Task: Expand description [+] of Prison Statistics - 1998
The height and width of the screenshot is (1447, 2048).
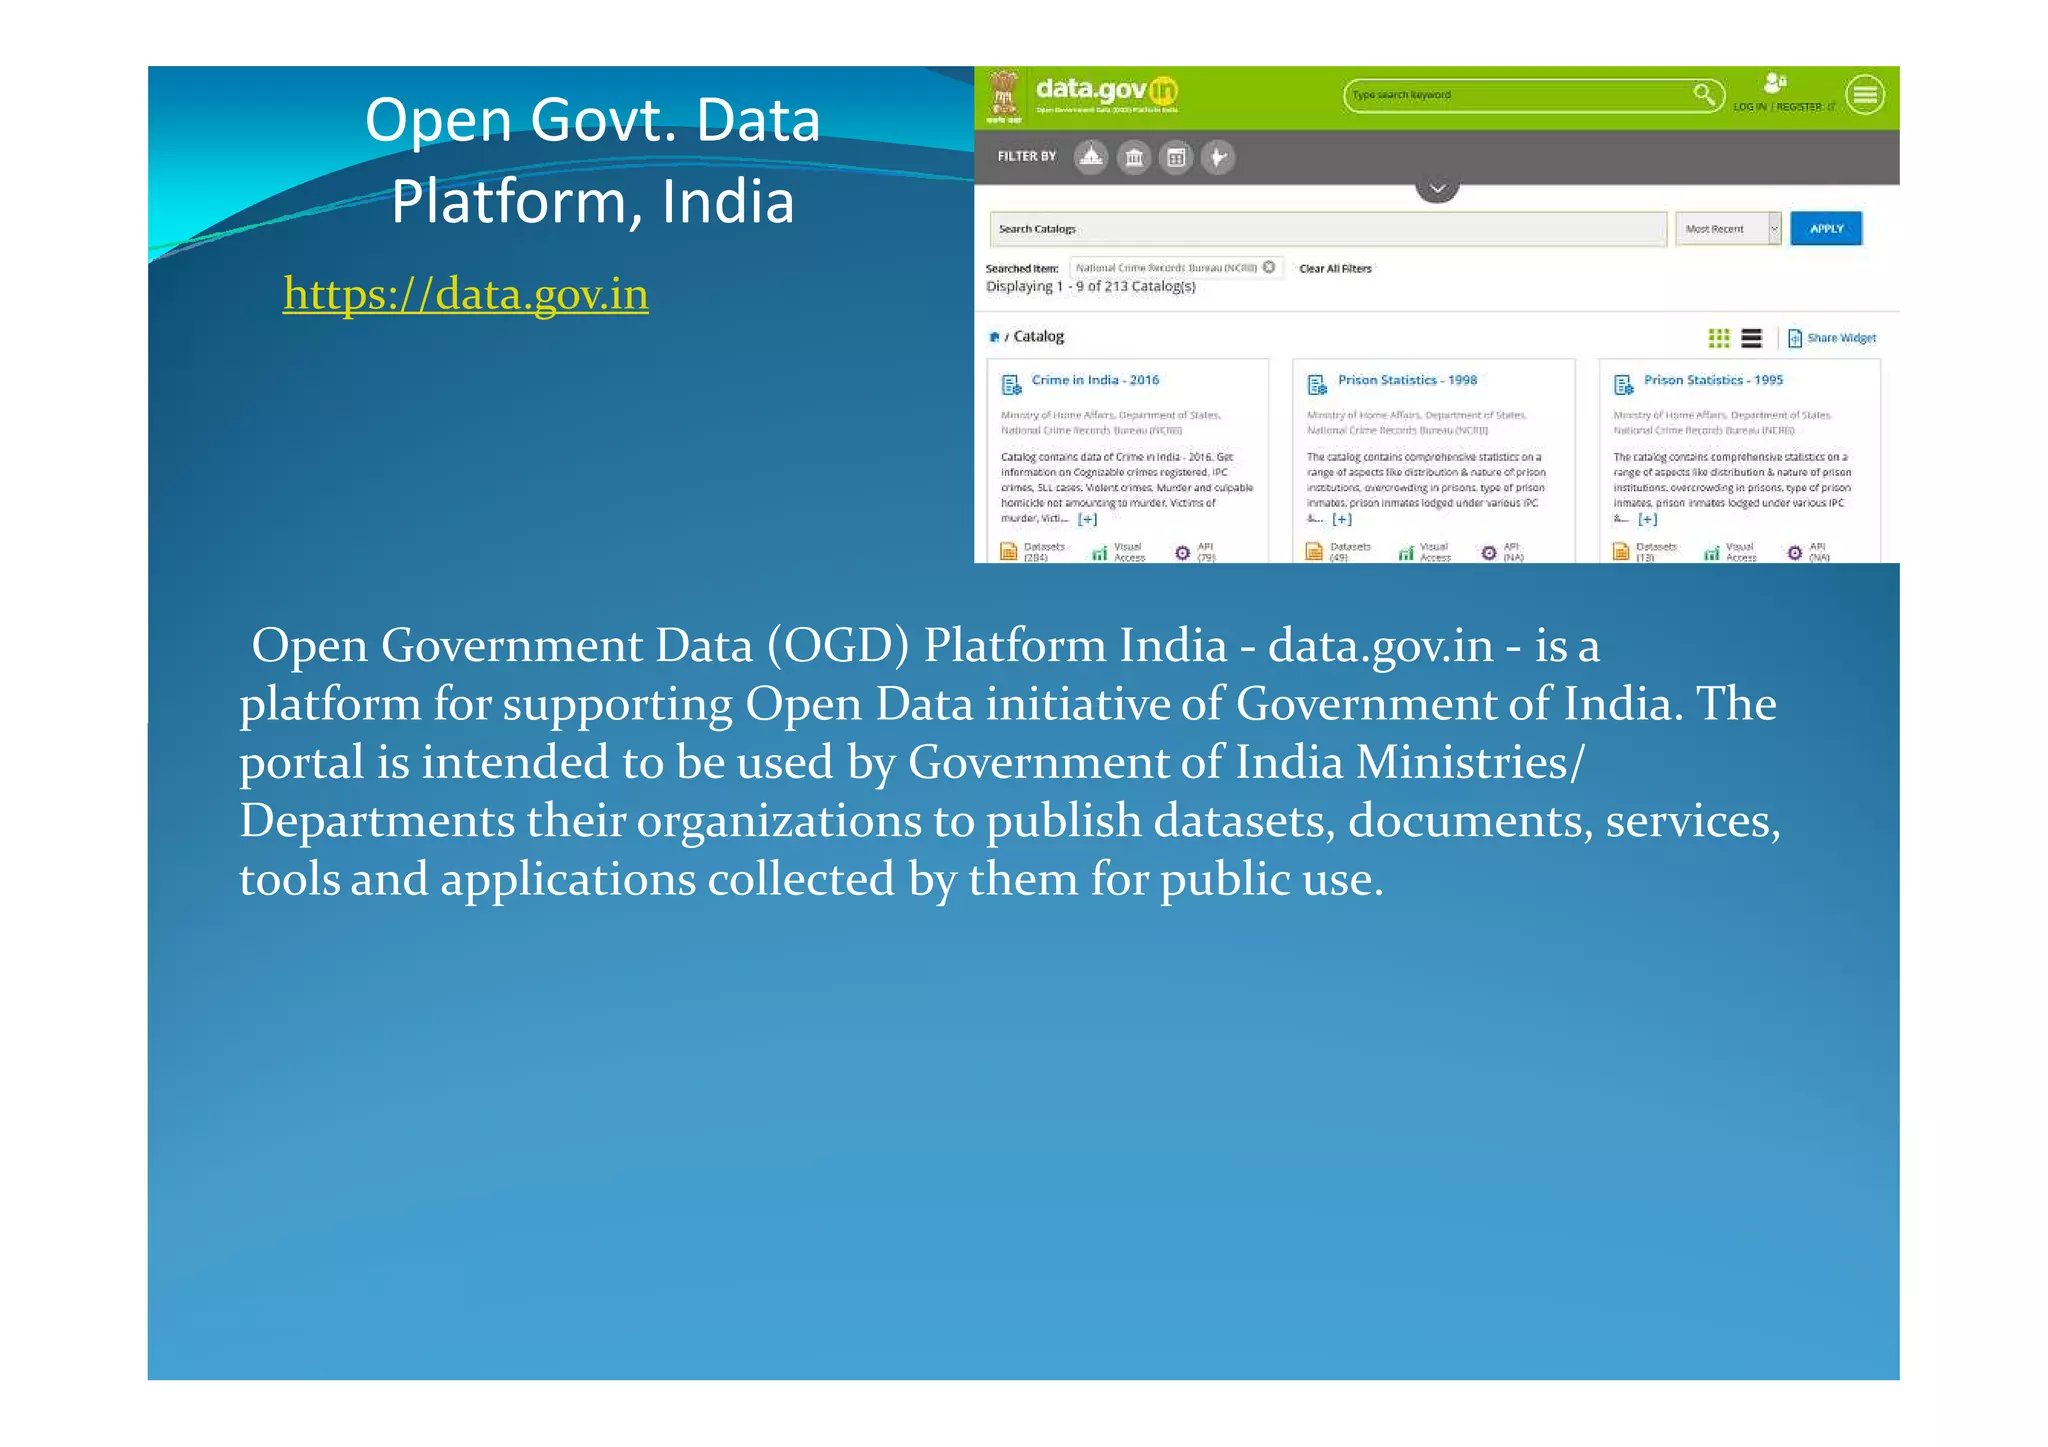Action: [x=1341, y=519]
